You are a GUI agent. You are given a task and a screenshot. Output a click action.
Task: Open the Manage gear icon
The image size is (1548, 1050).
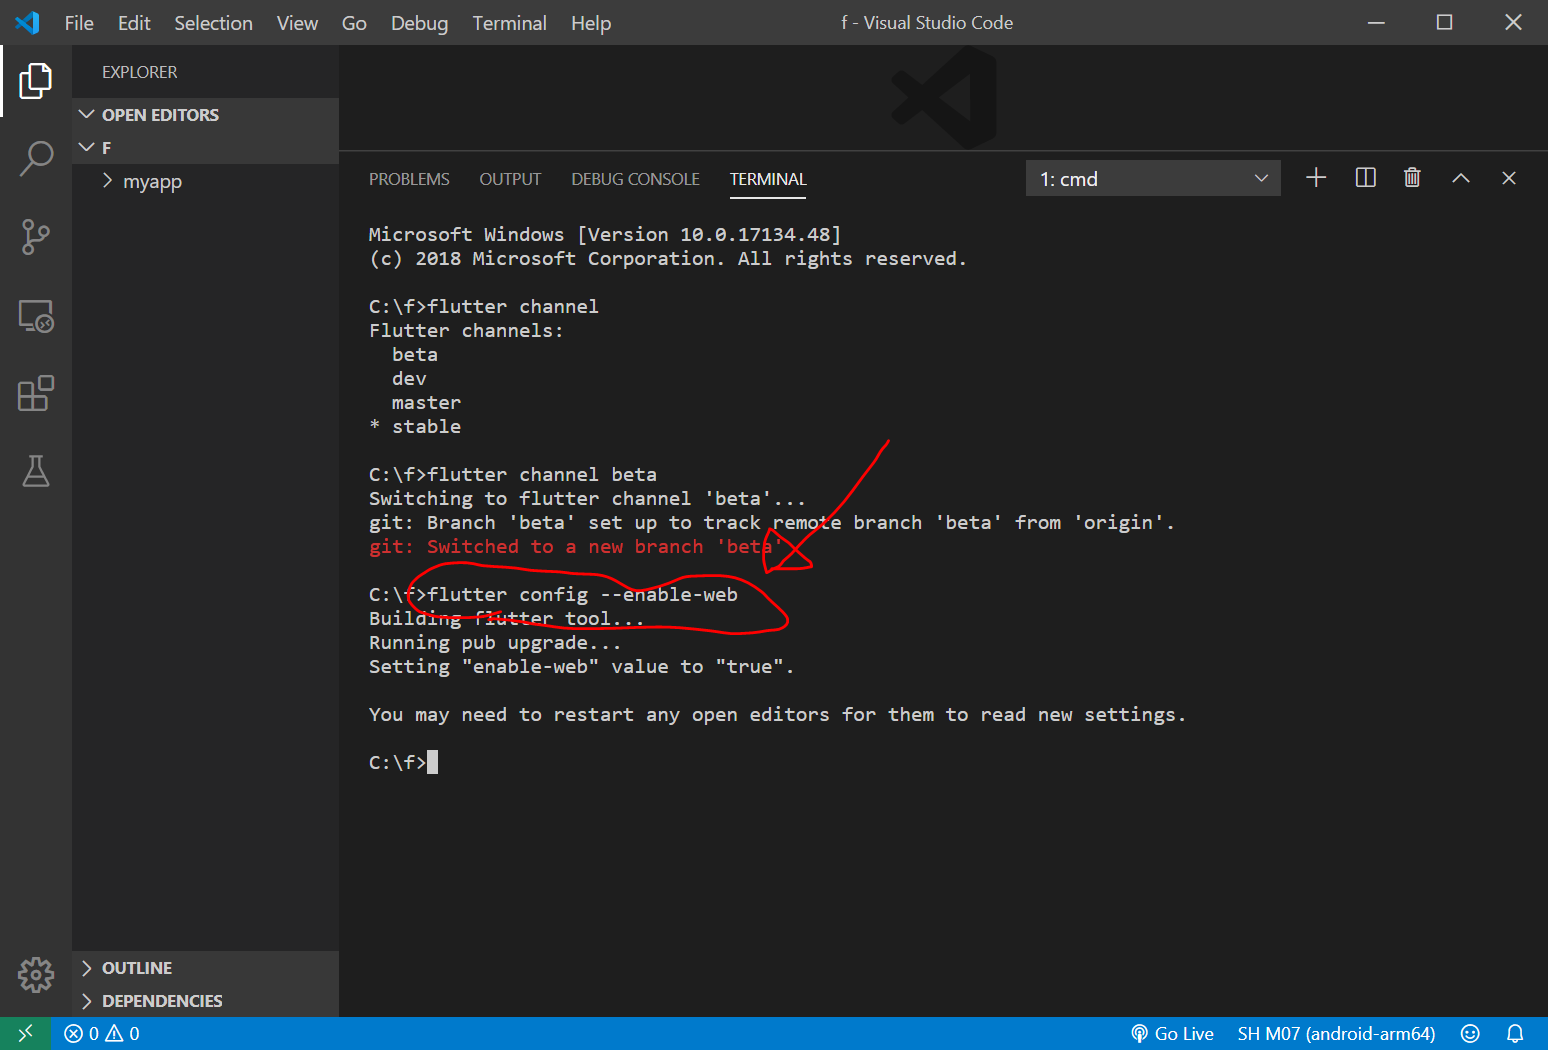(x=36, y=974)
